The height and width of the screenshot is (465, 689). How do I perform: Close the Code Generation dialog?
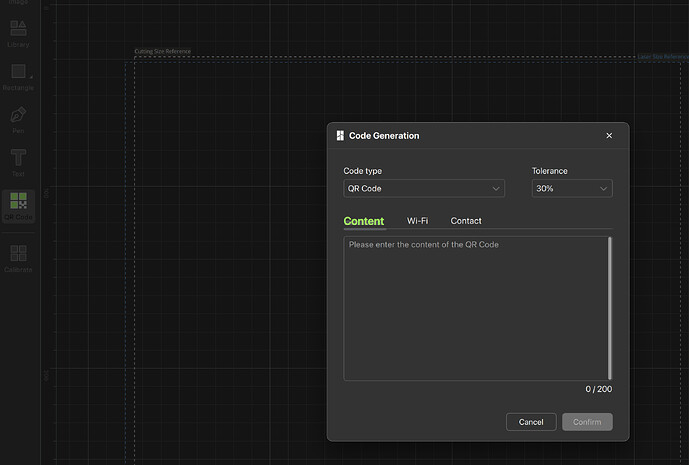(x=609, y=135)
